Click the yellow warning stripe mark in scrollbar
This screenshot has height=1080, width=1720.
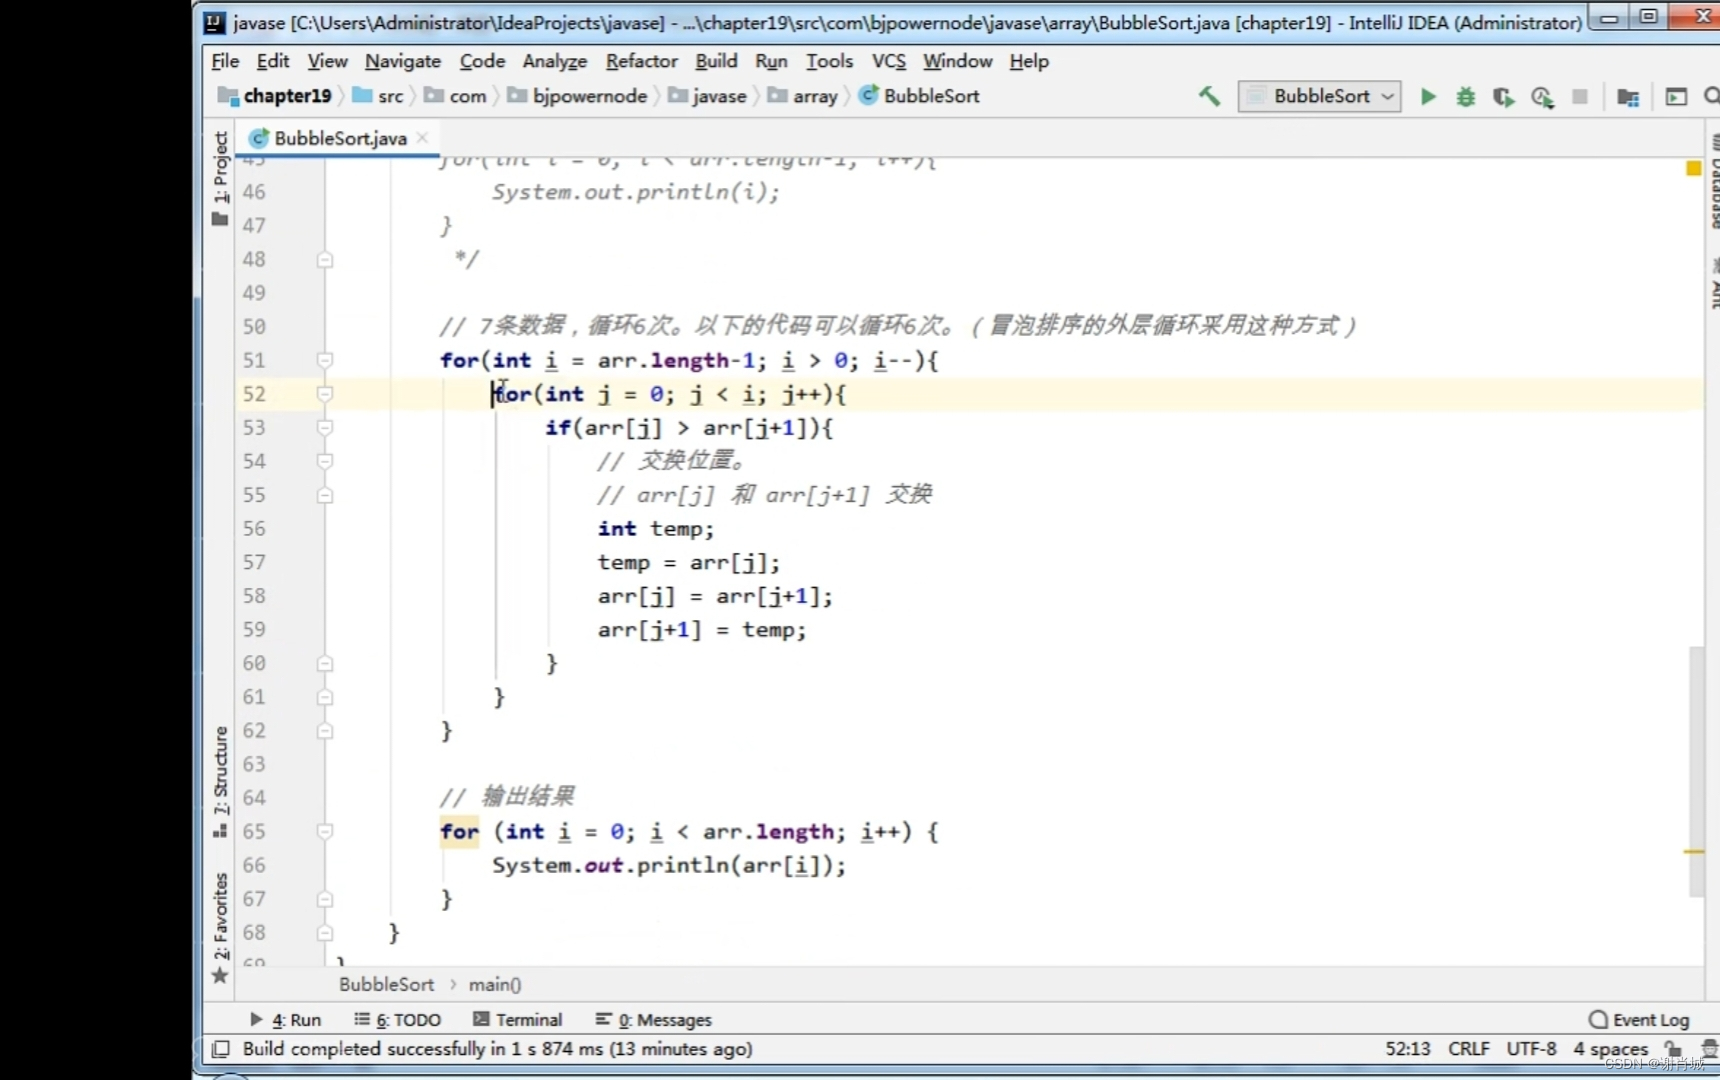1694,851
